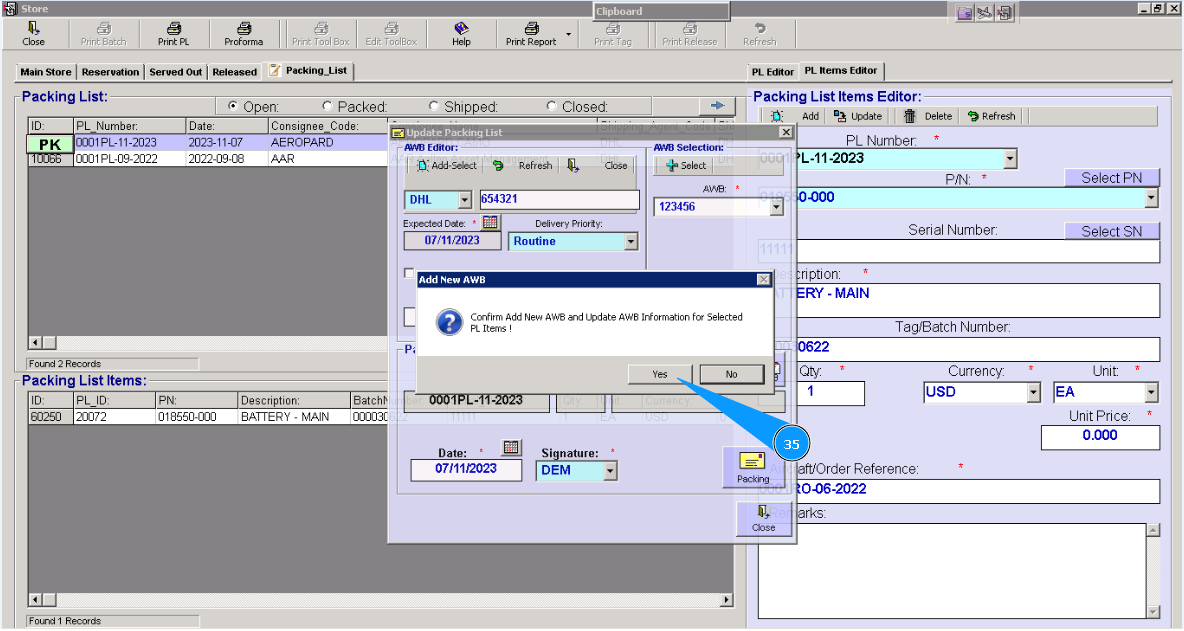Viewport: 1184px width, 631px height.
Task: Click the Remarks text area
Action: [952, 571]
